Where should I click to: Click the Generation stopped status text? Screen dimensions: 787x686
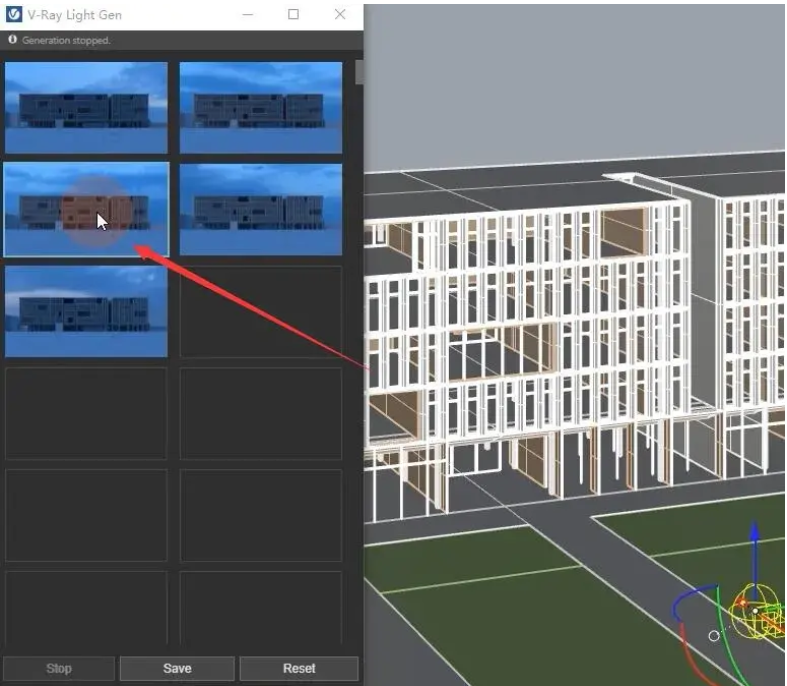coord(66,40)
